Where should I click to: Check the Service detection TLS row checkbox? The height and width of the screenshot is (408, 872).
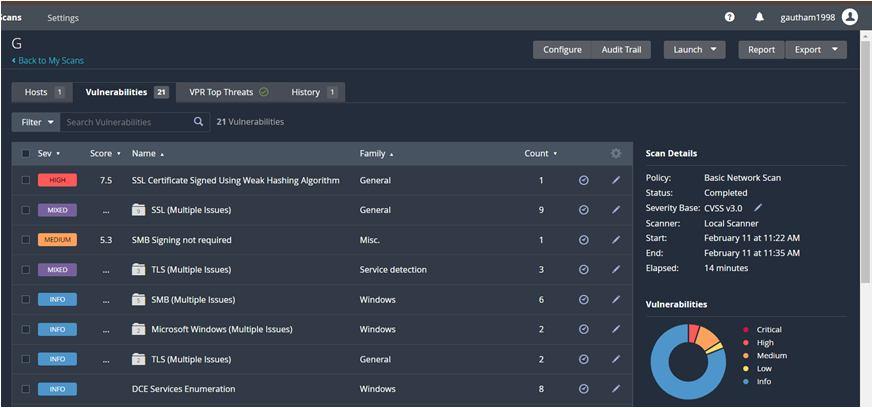26,270
